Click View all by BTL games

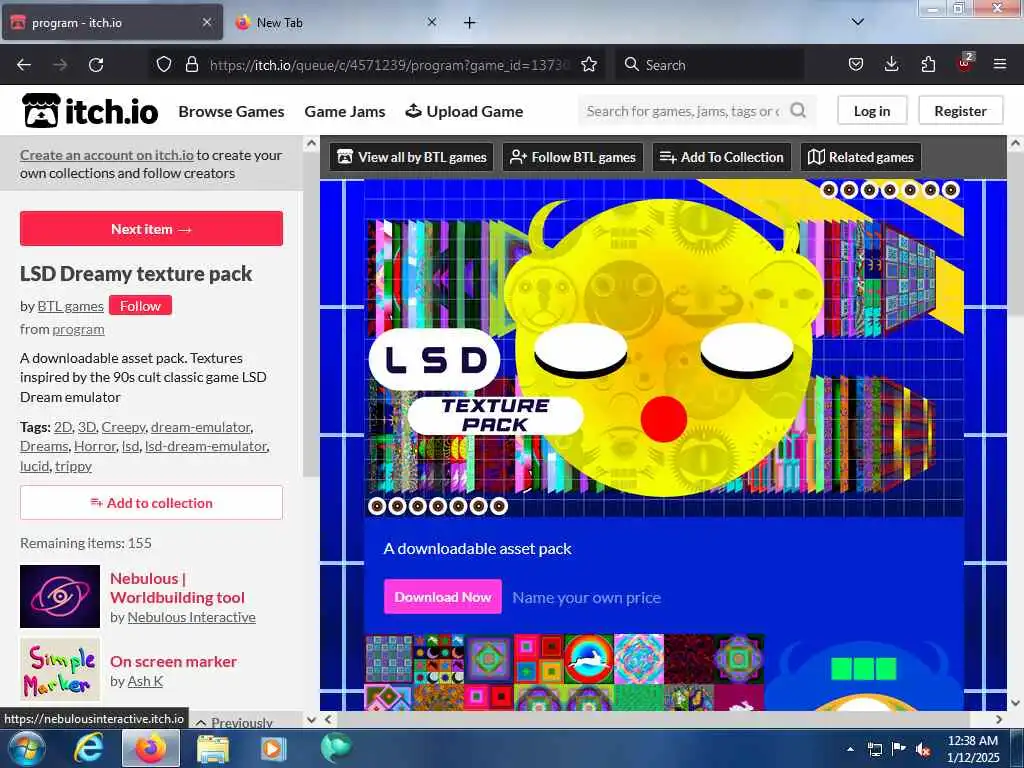point(411,157)
